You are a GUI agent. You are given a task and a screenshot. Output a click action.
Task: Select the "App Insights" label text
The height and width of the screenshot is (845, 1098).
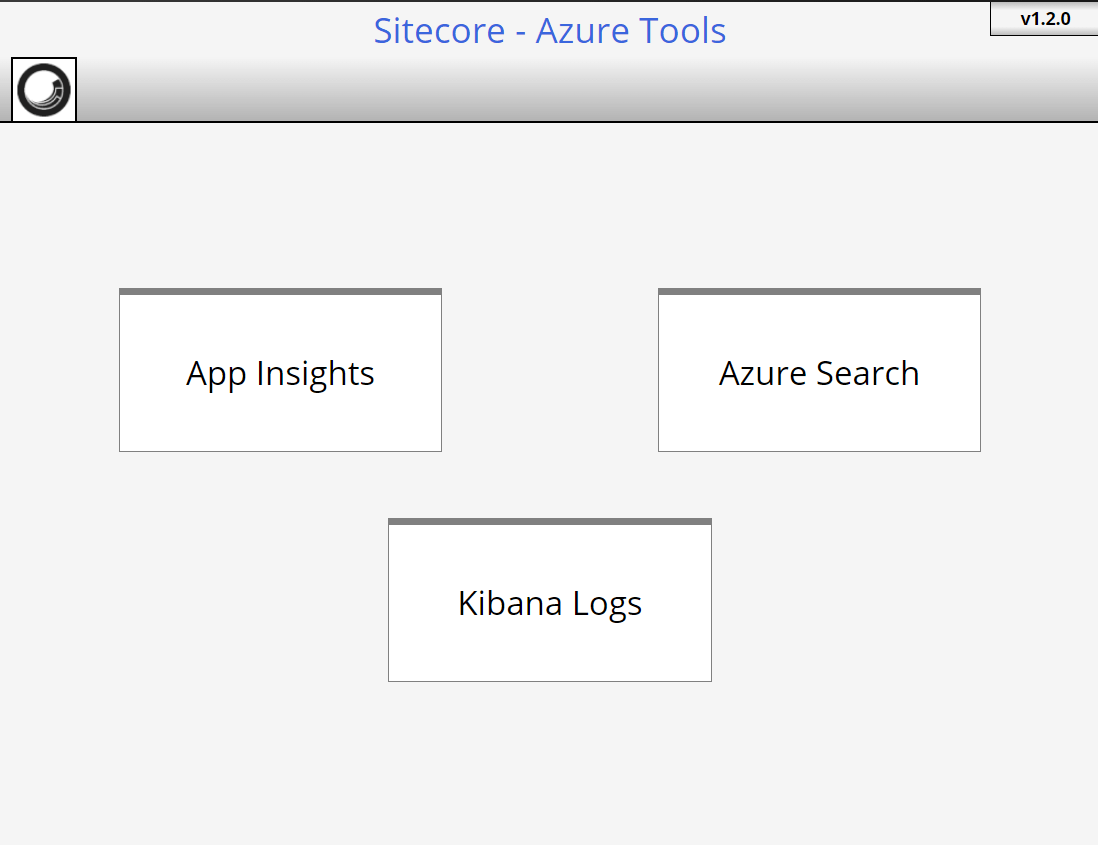tap(280, 373)
